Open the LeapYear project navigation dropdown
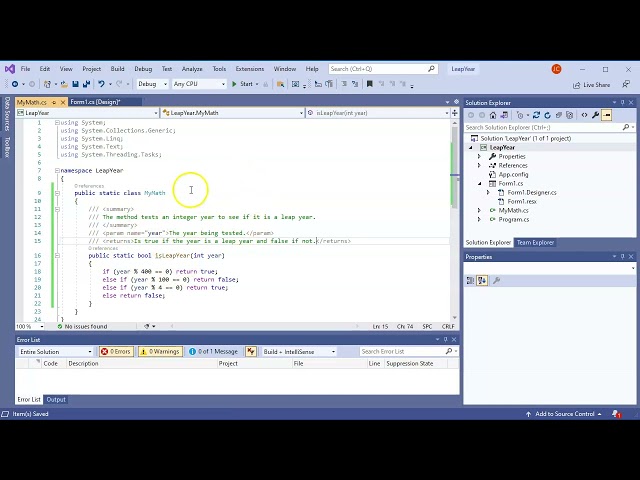Screen dimensions: 640x480 [x=87, y=113]
